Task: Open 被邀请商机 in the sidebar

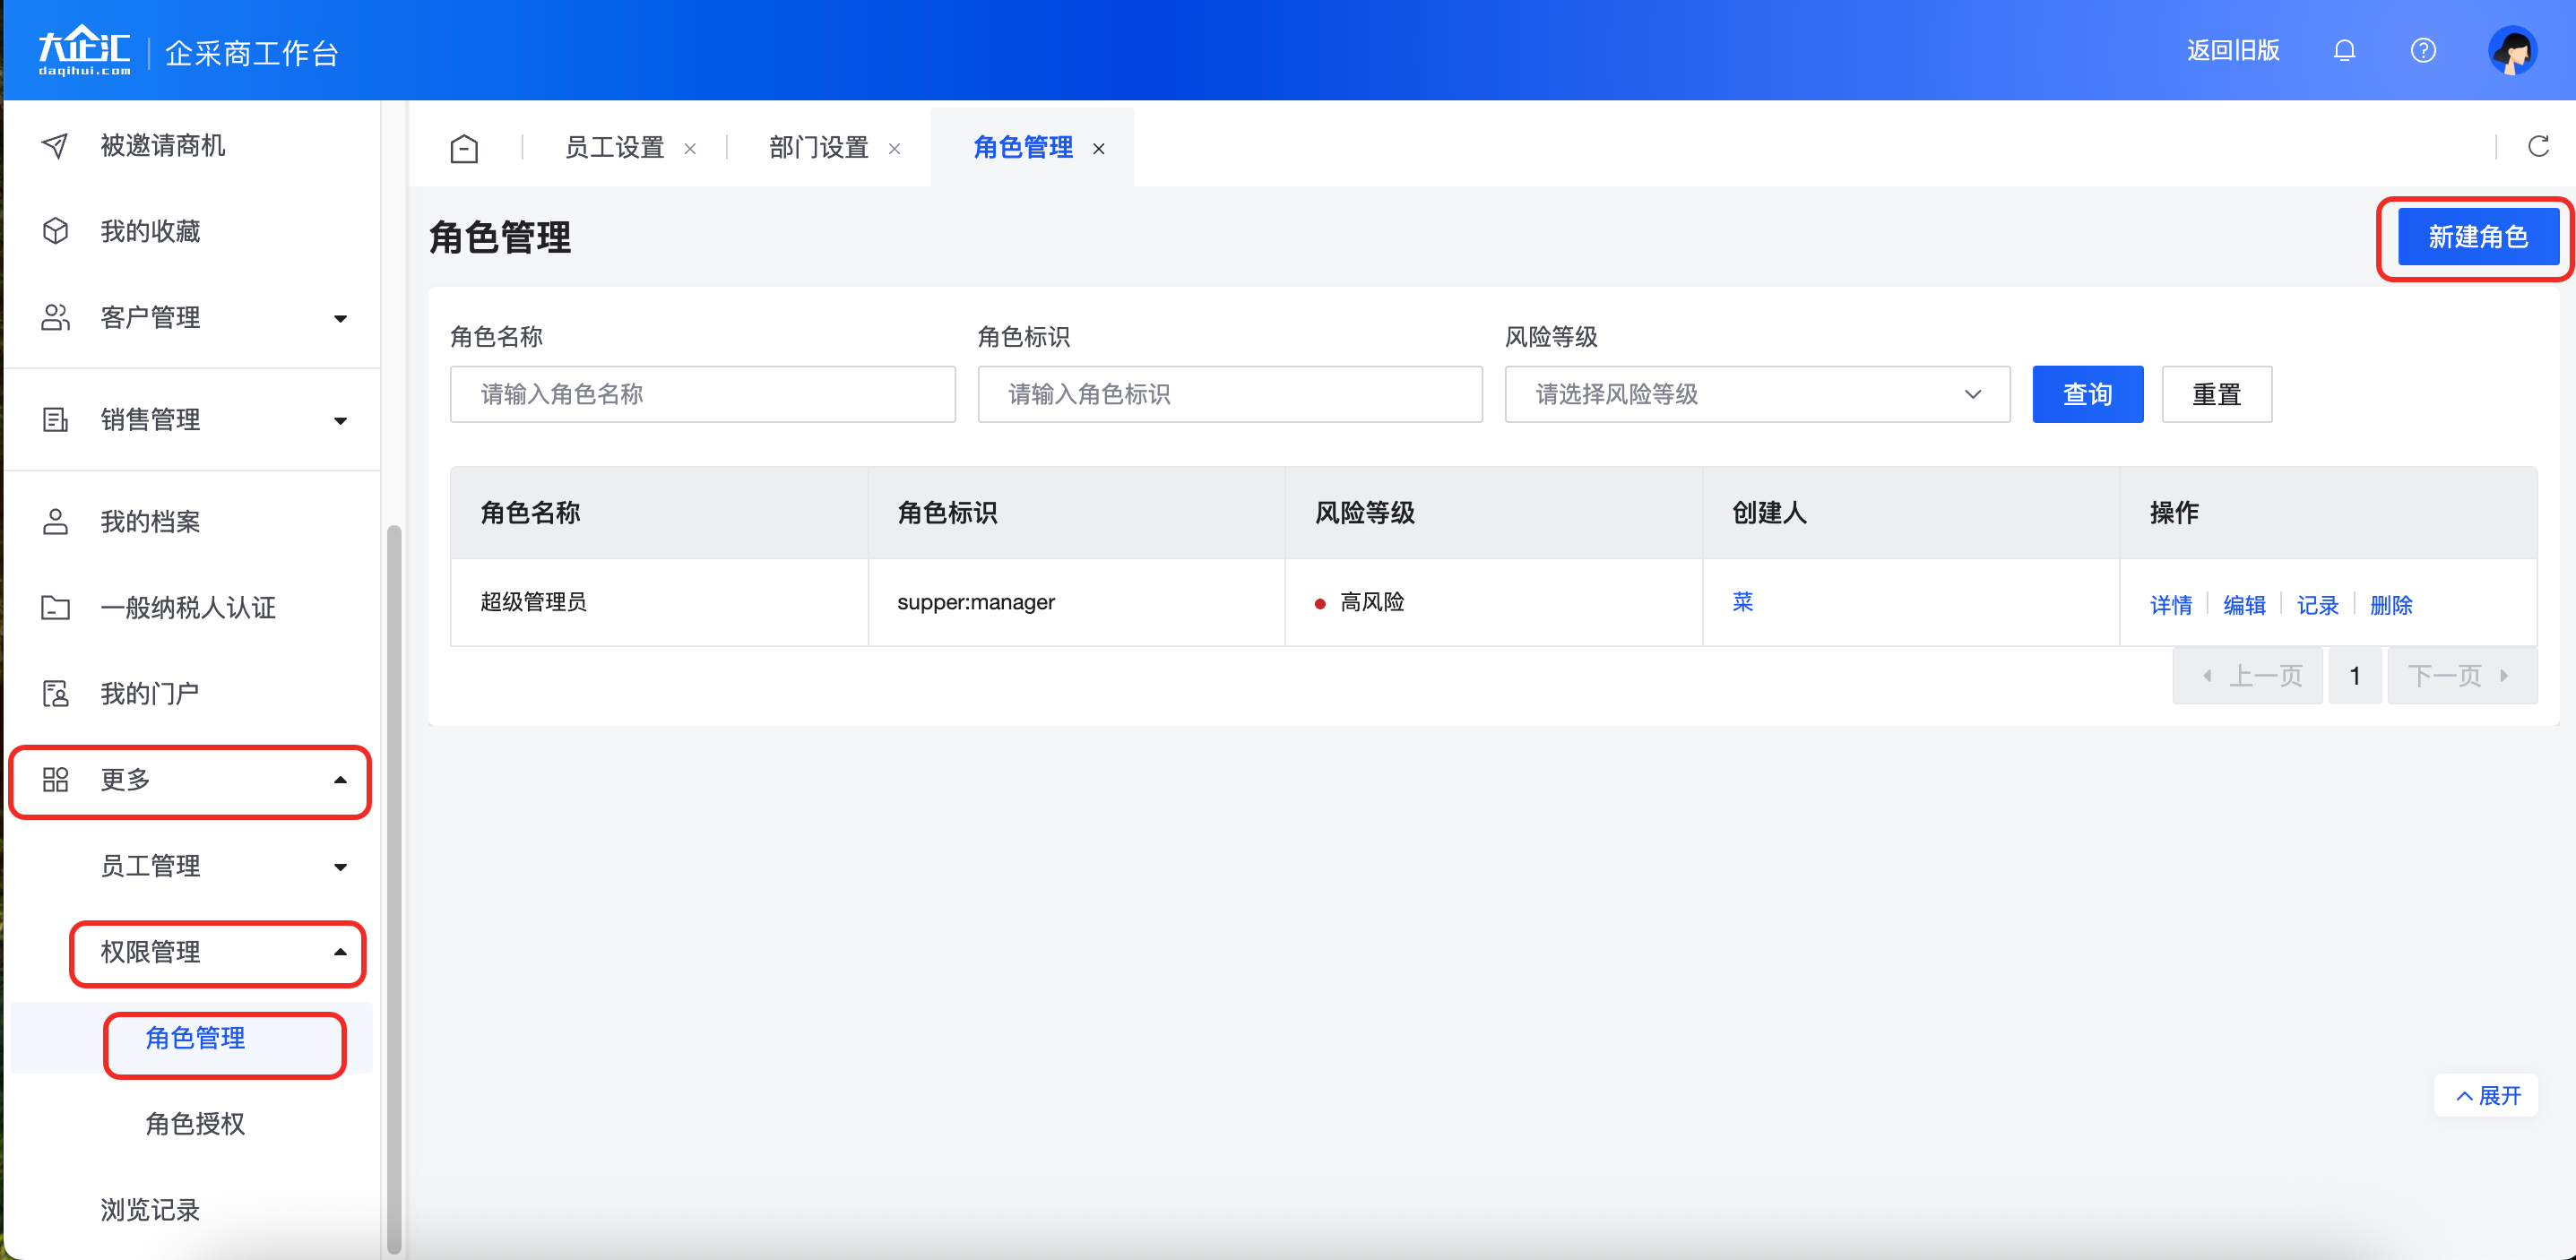Action: [162, 146]
